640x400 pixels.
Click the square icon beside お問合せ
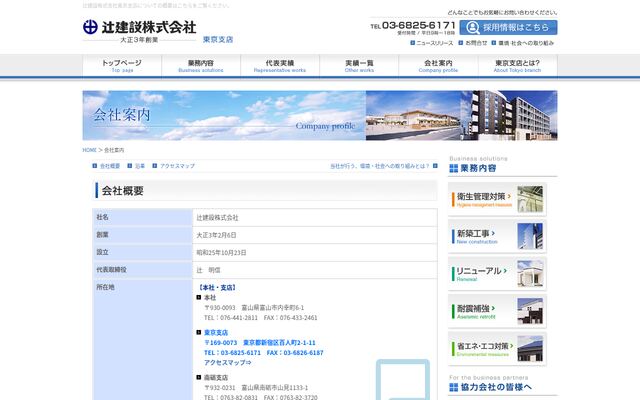pyautogui.click(x=461, y=43)
